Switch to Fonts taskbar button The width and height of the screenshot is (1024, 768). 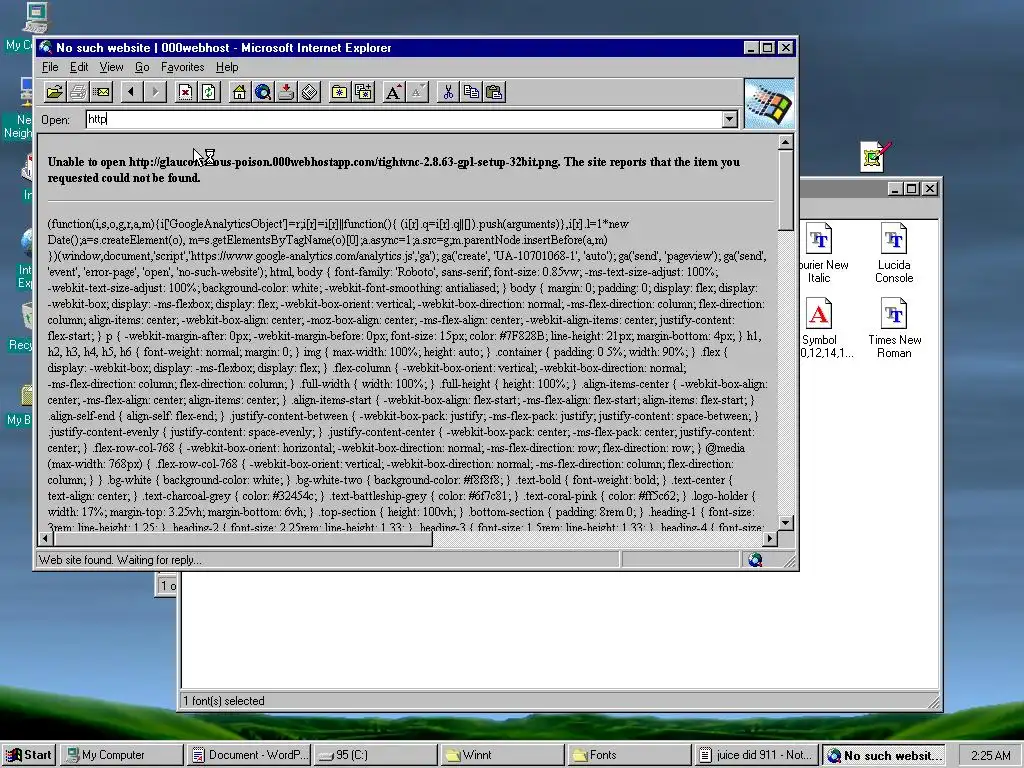629,755
